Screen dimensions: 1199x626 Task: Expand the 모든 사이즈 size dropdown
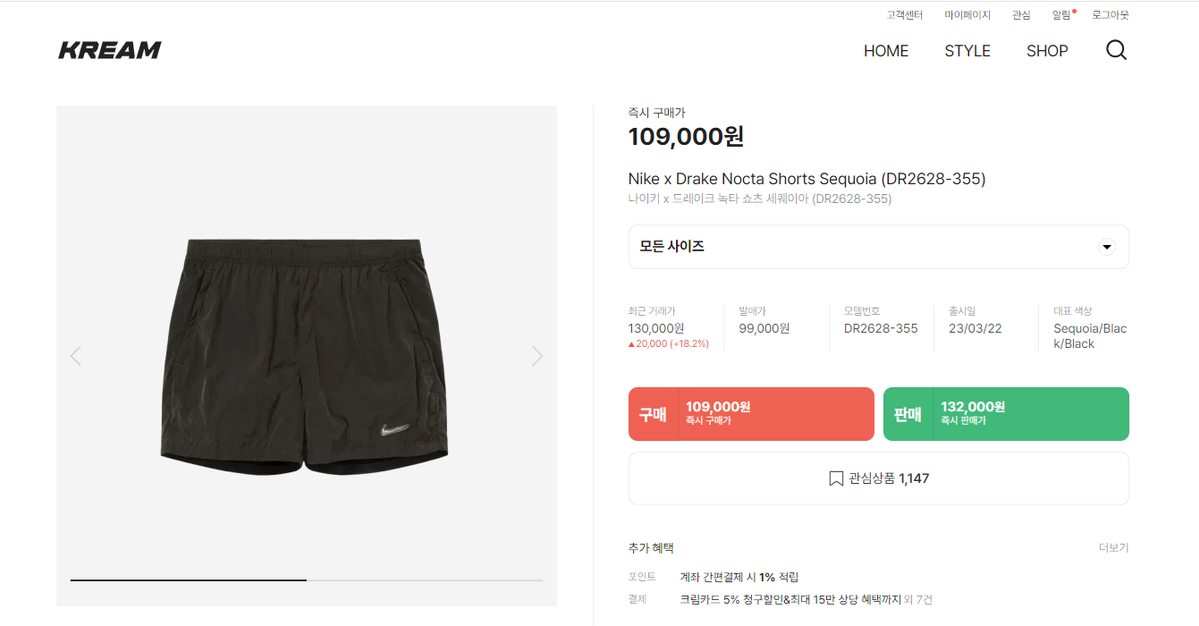(x=878, y=247)
